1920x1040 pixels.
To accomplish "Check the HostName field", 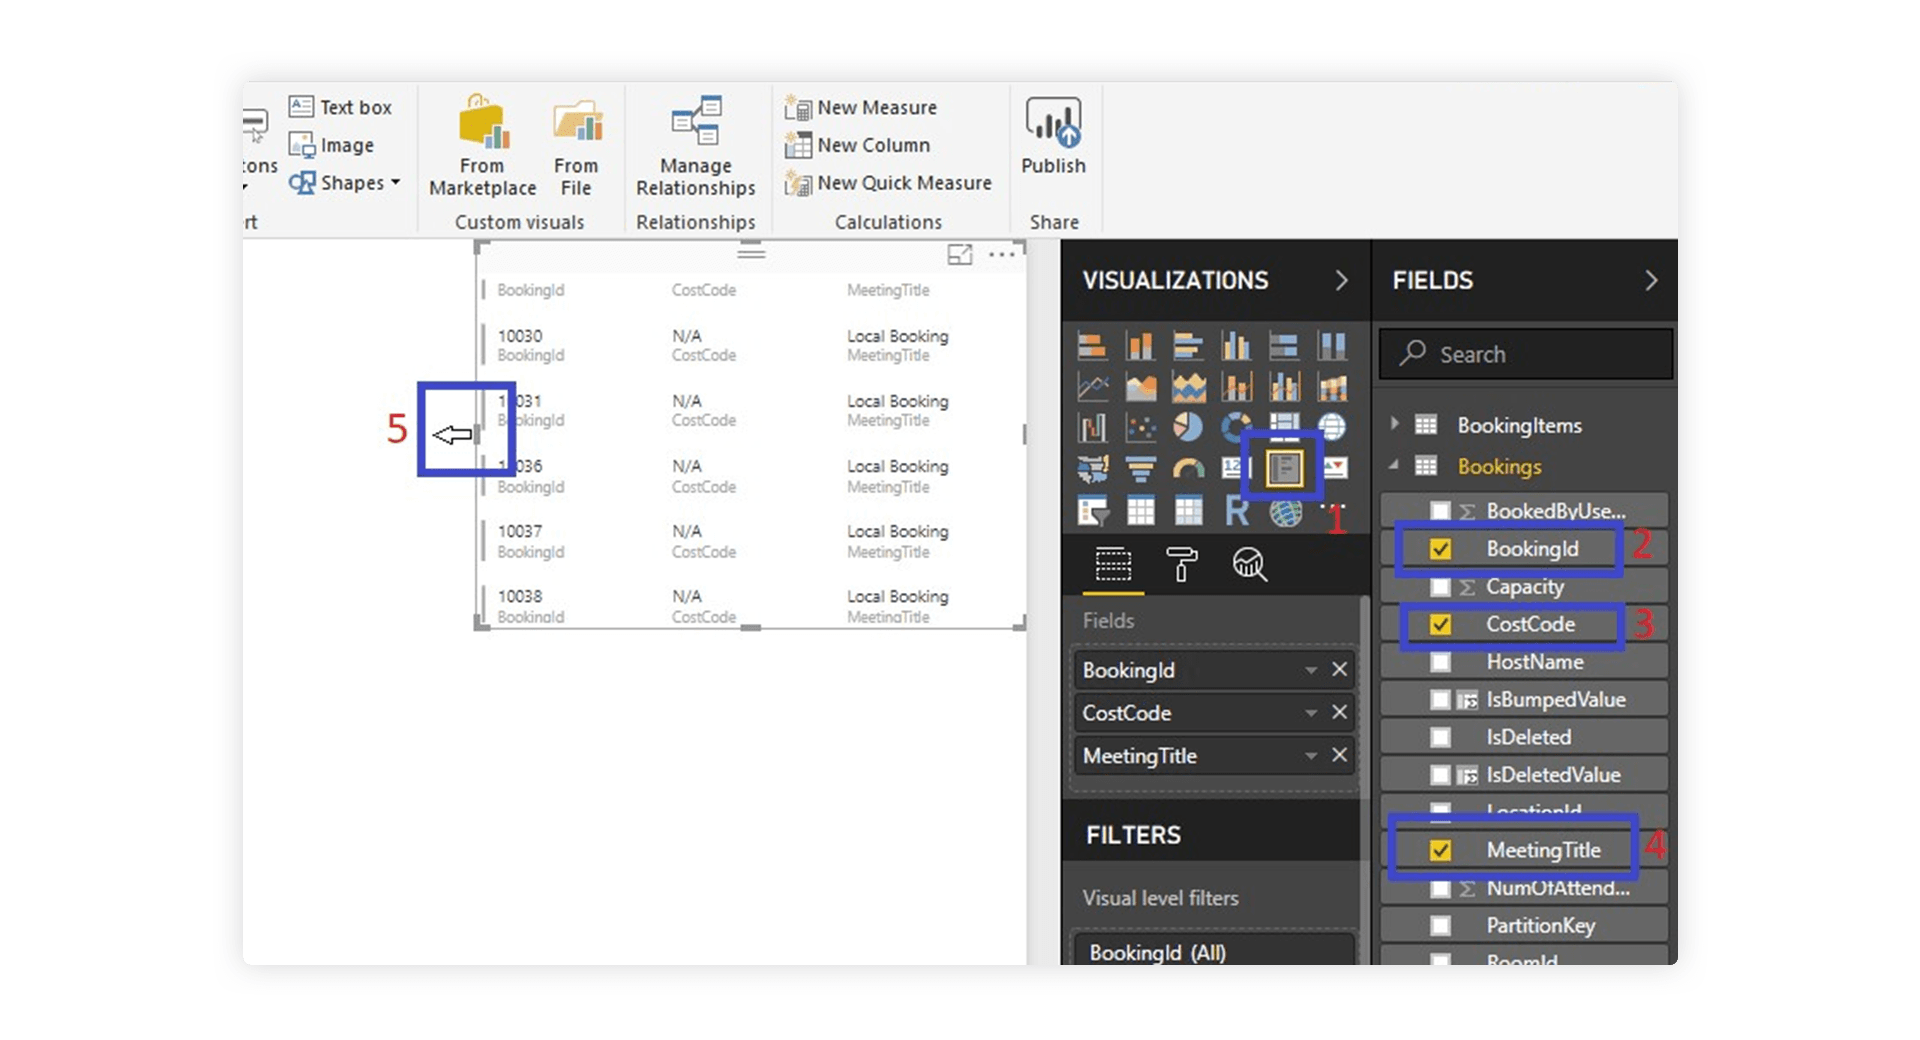I will [x=1440, y=662].
